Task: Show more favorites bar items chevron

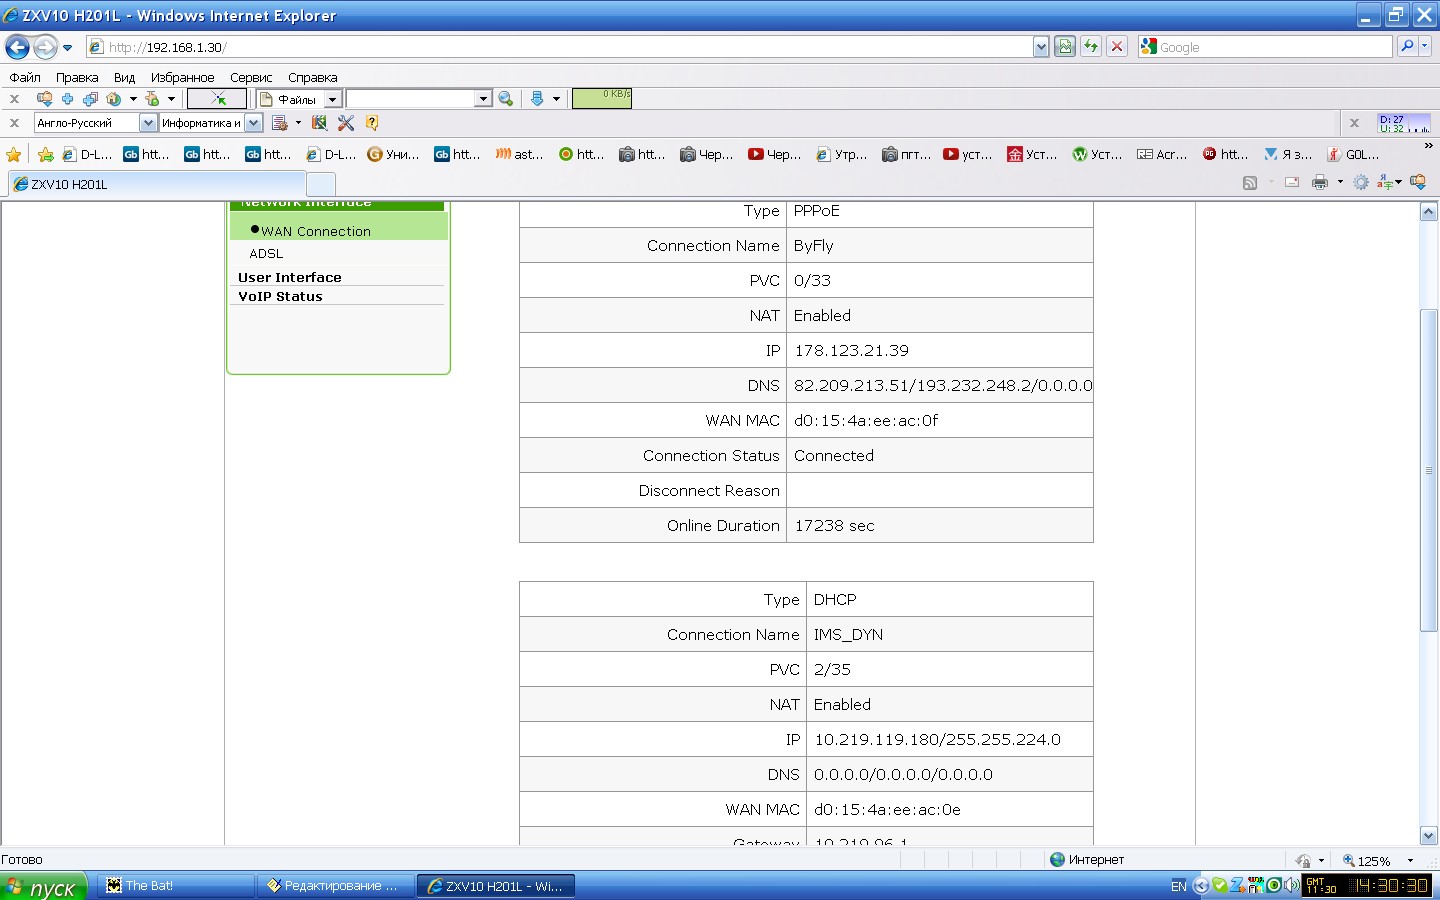Action: point(1428,146)
